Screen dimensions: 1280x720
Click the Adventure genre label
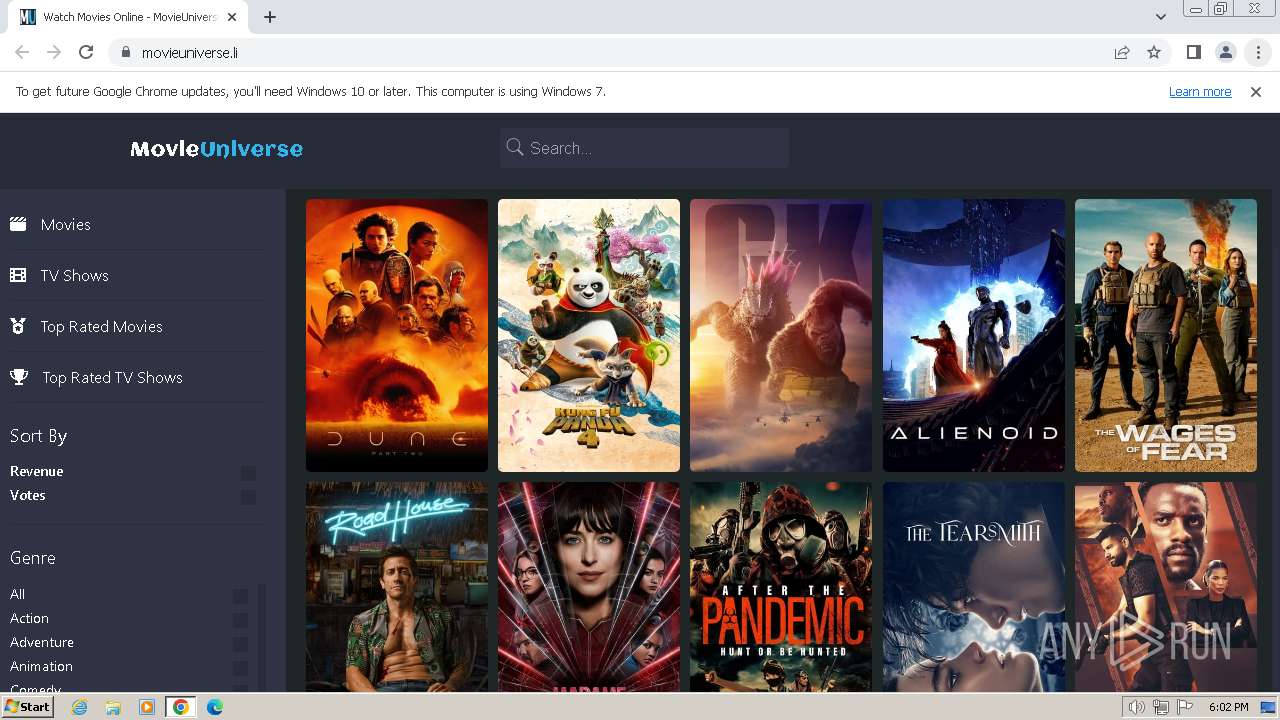click(42, 642)
